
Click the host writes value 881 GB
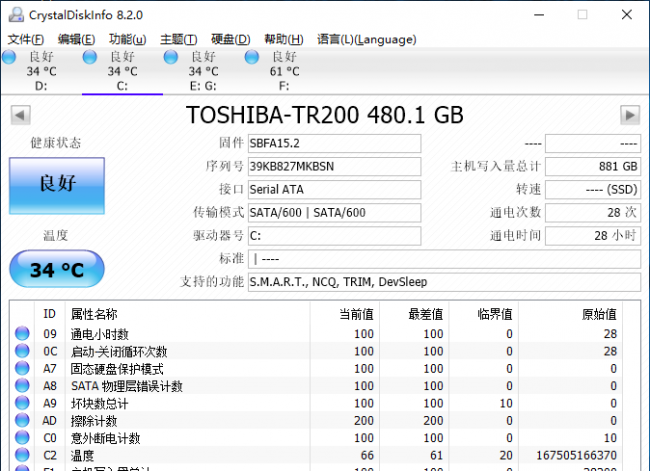(593, 167)
